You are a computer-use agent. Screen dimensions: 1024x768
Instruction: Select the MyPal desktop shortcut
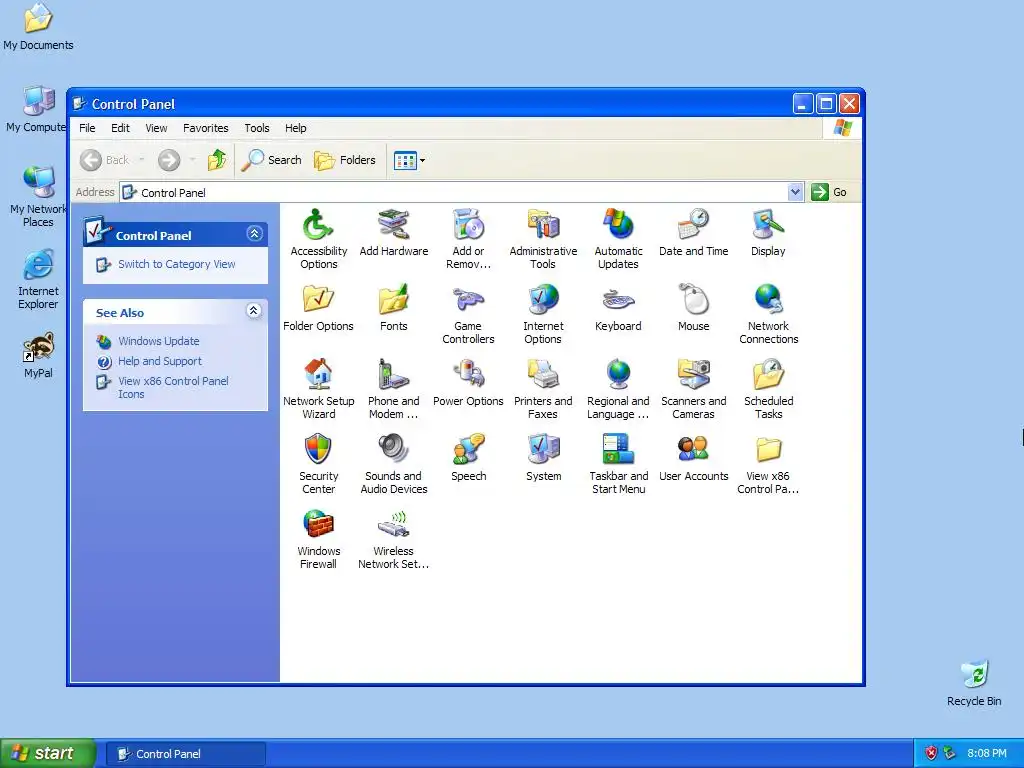[39, 355]
